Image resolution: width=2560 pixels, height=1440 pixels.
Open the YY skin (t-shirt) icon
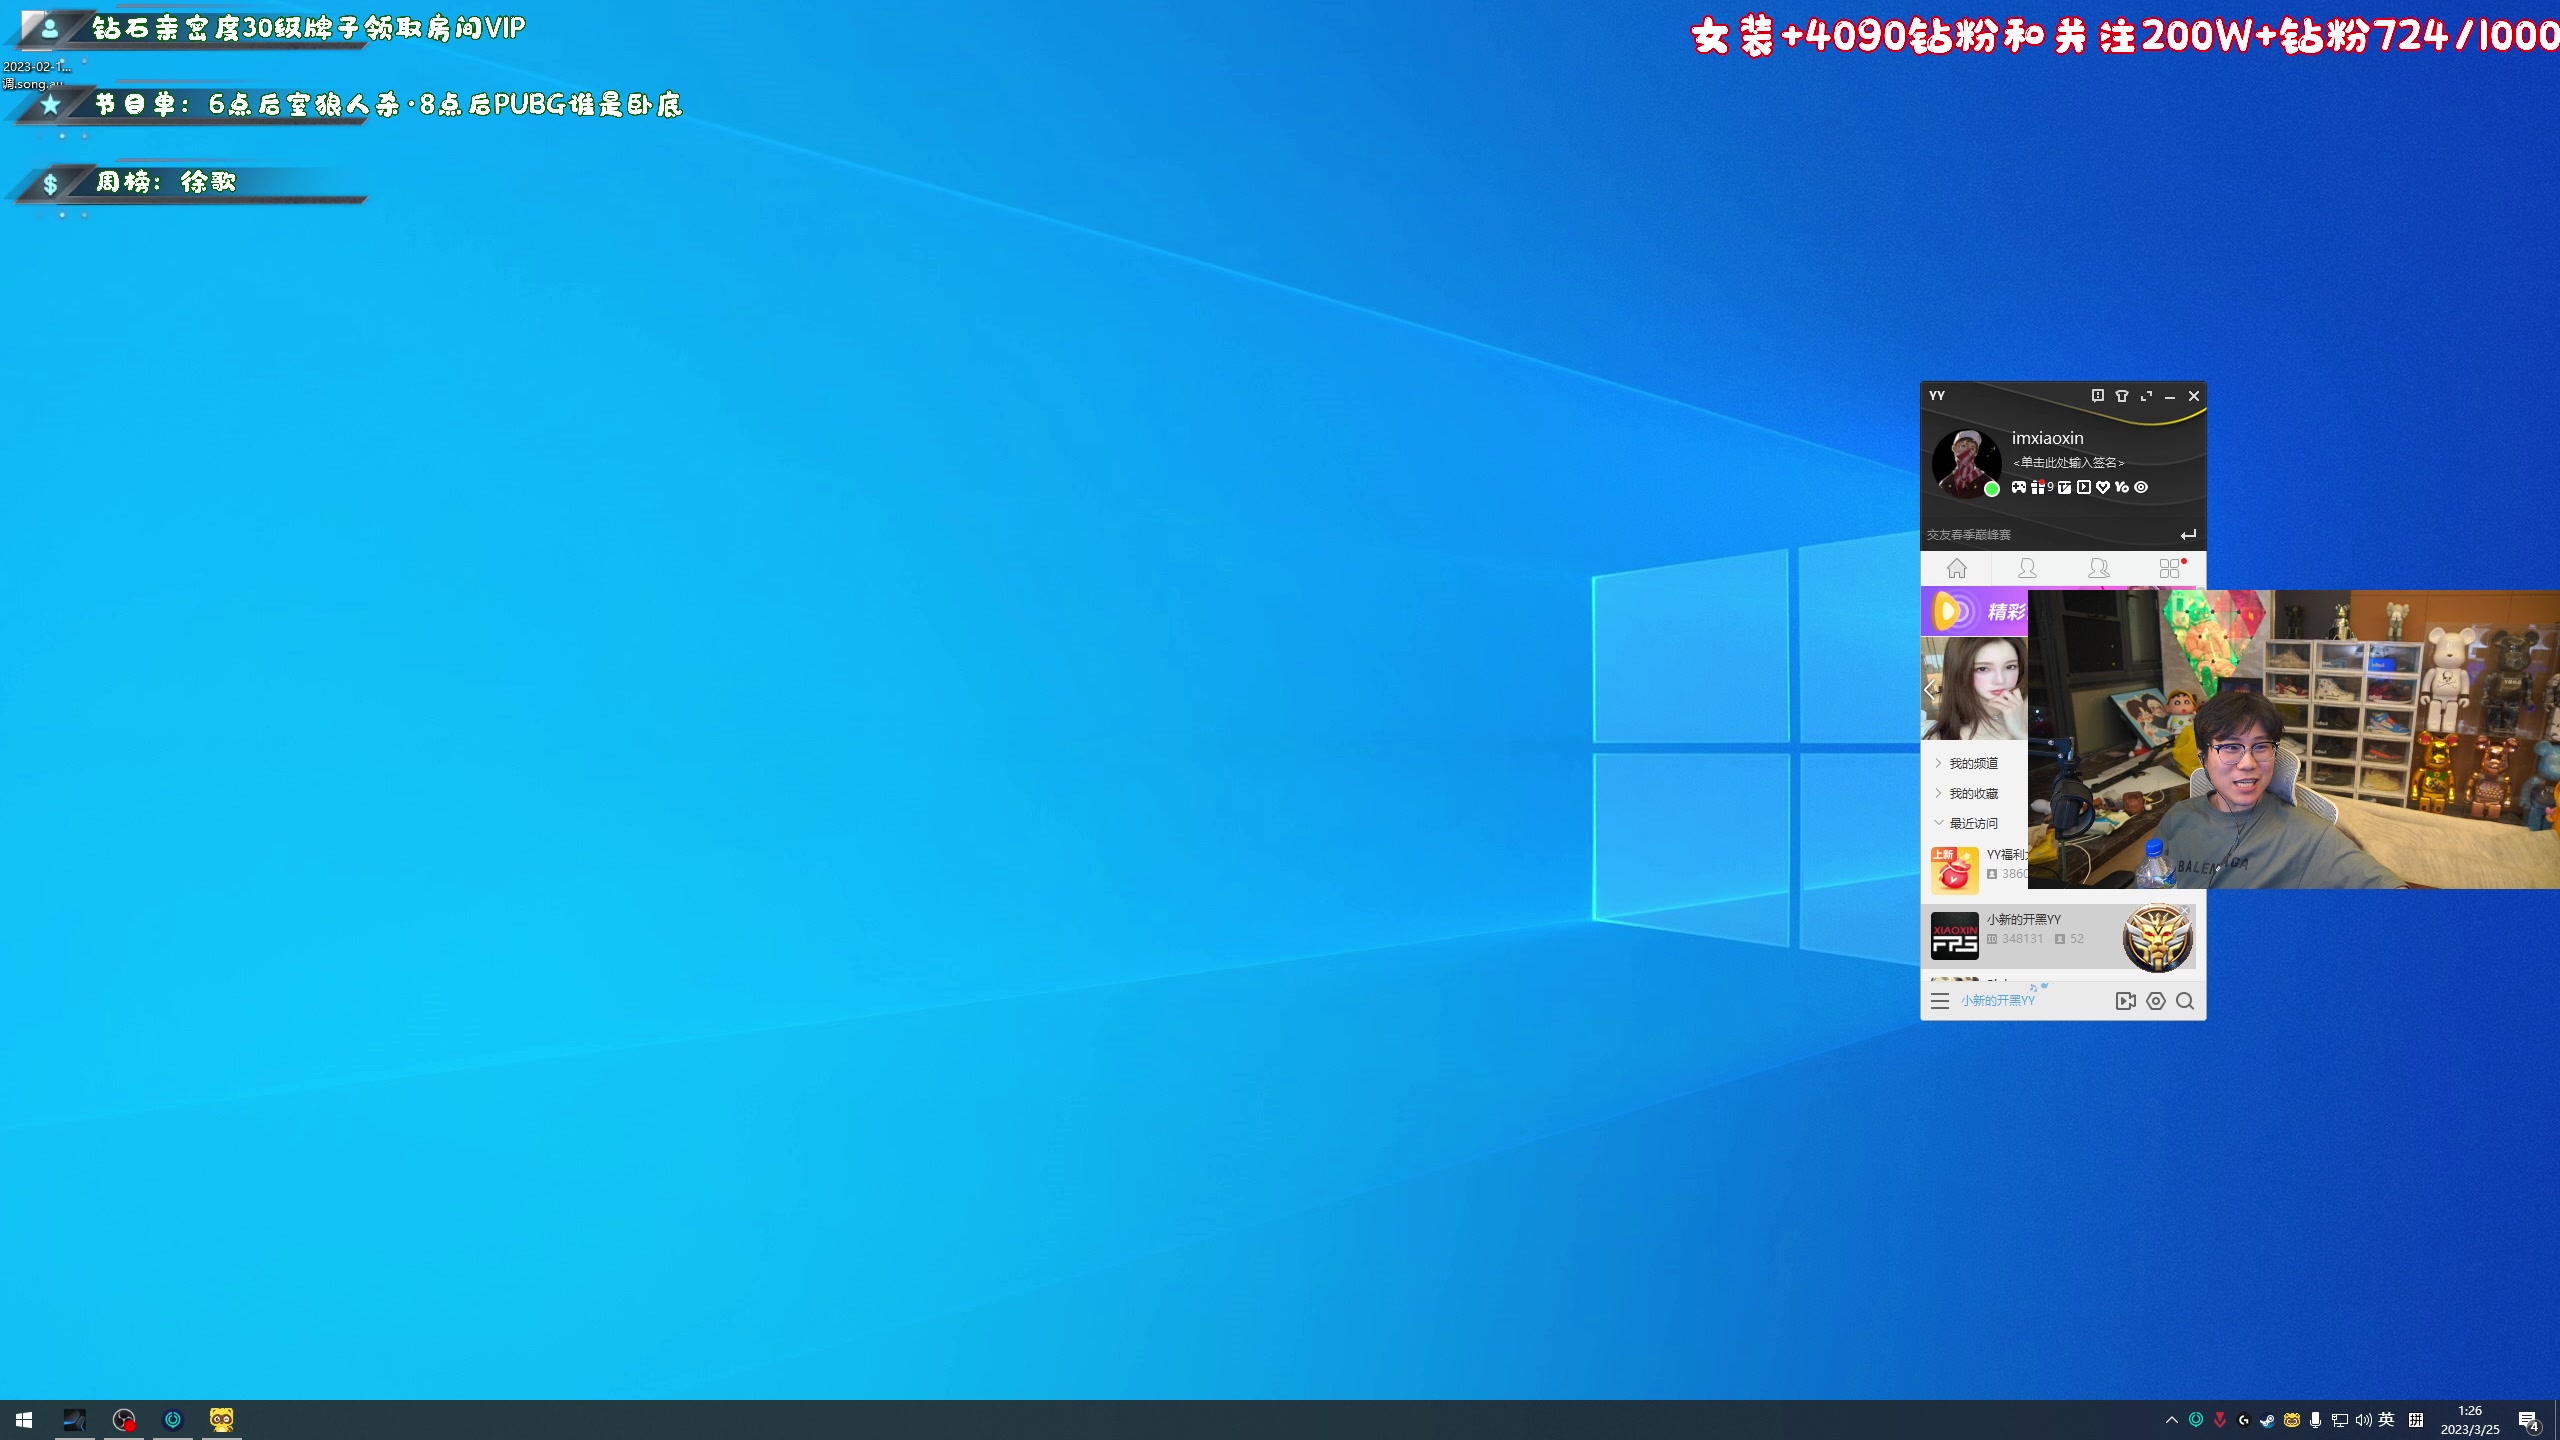click(2121, 396)
